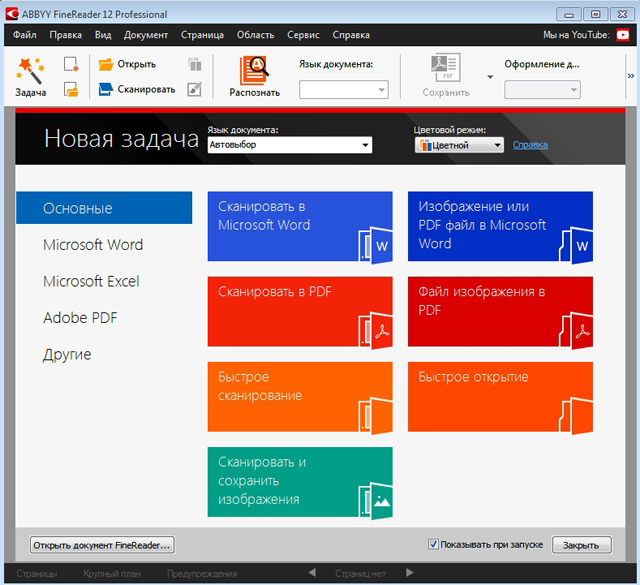Select the Microsoft Word task category

click(93, 245)
